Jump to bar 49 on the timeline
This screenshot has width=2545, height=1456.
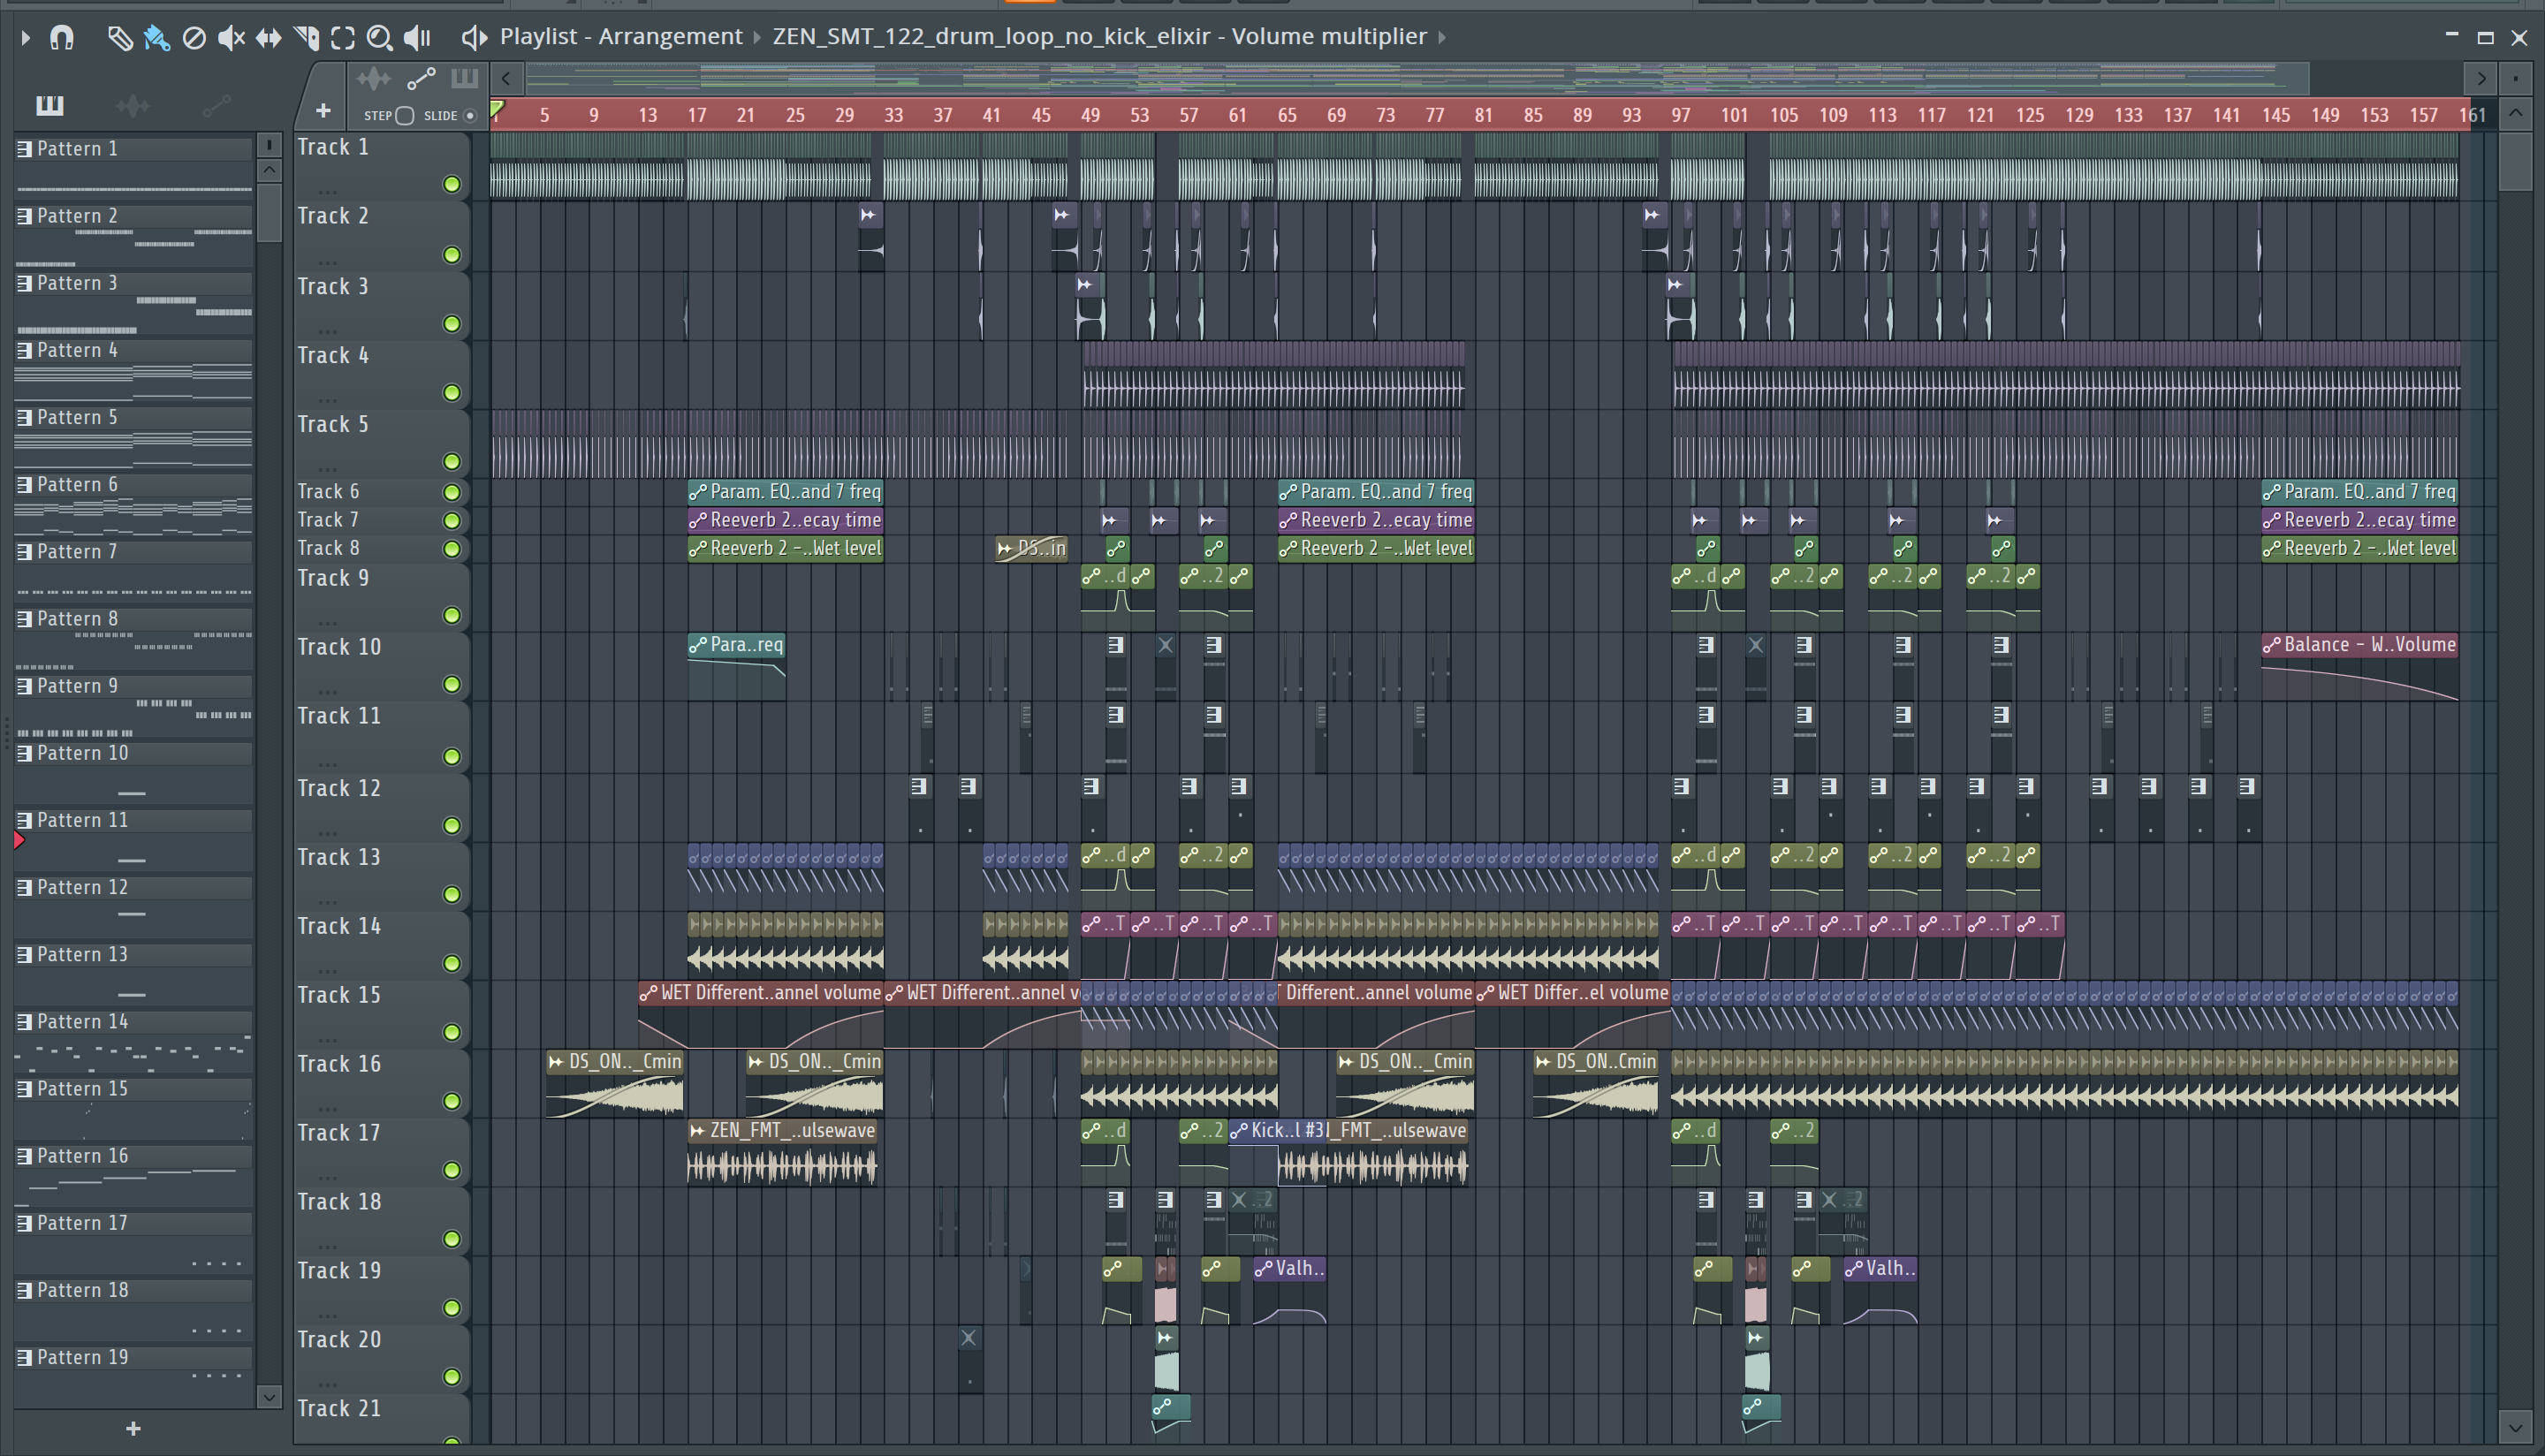[x=1090, y=115]
